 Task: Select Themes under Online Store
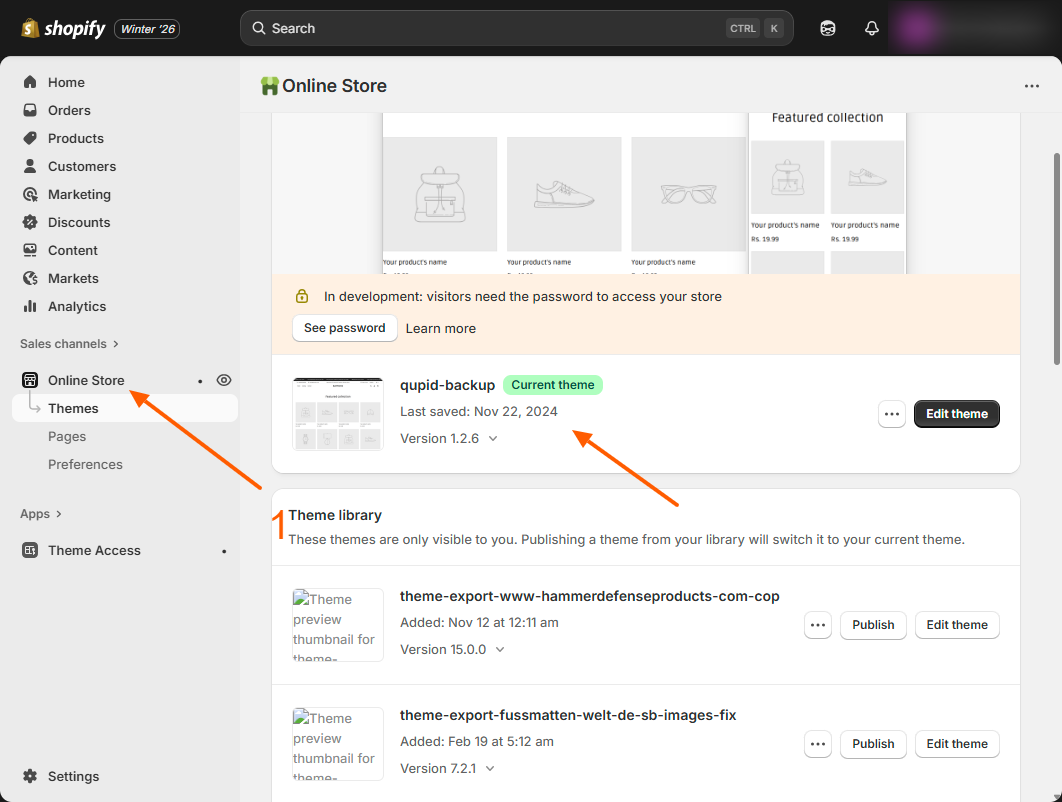125,408
